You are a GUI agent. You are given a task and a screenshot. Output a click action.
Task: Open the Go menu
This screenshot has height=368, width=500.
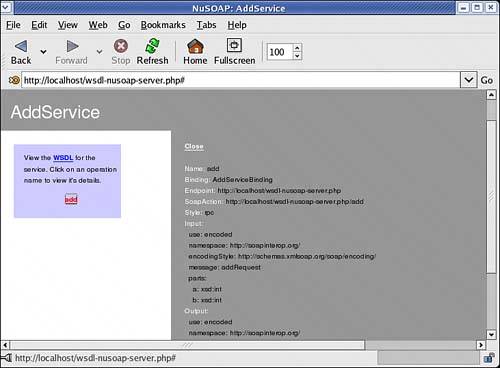124,25
